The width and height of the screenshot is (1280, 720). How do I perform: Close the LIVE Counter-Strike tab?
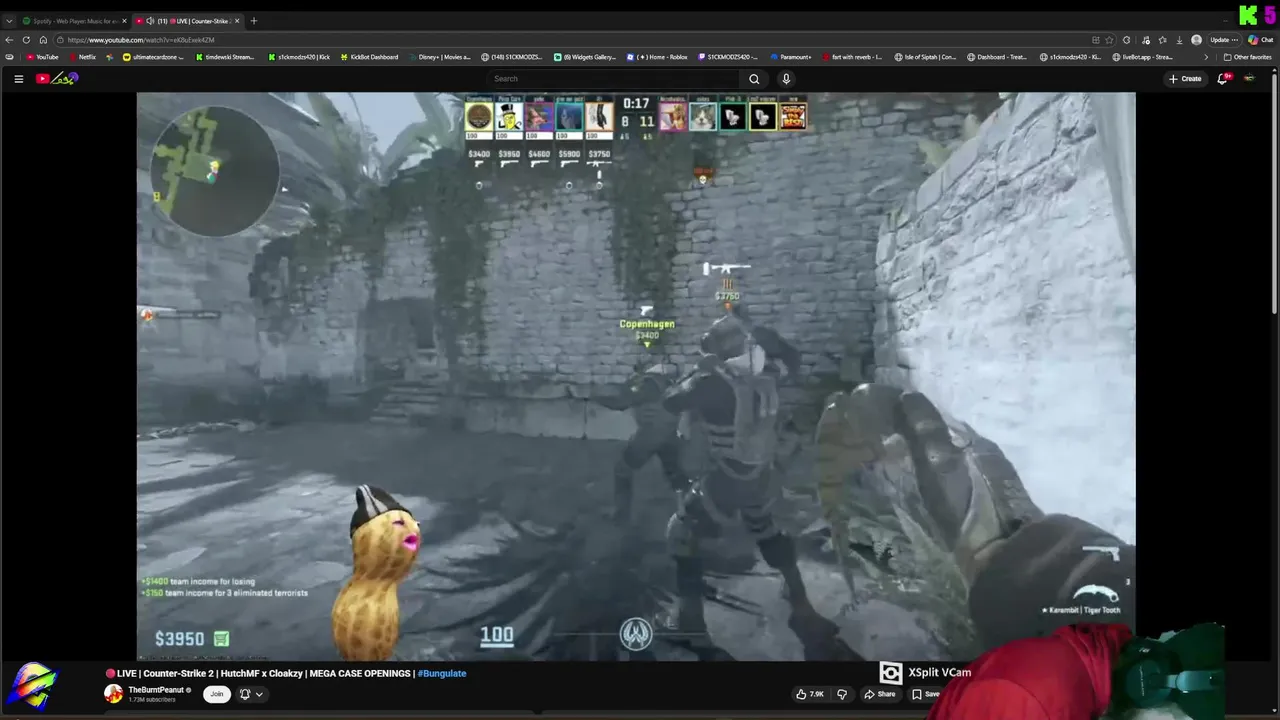point(237,21)
